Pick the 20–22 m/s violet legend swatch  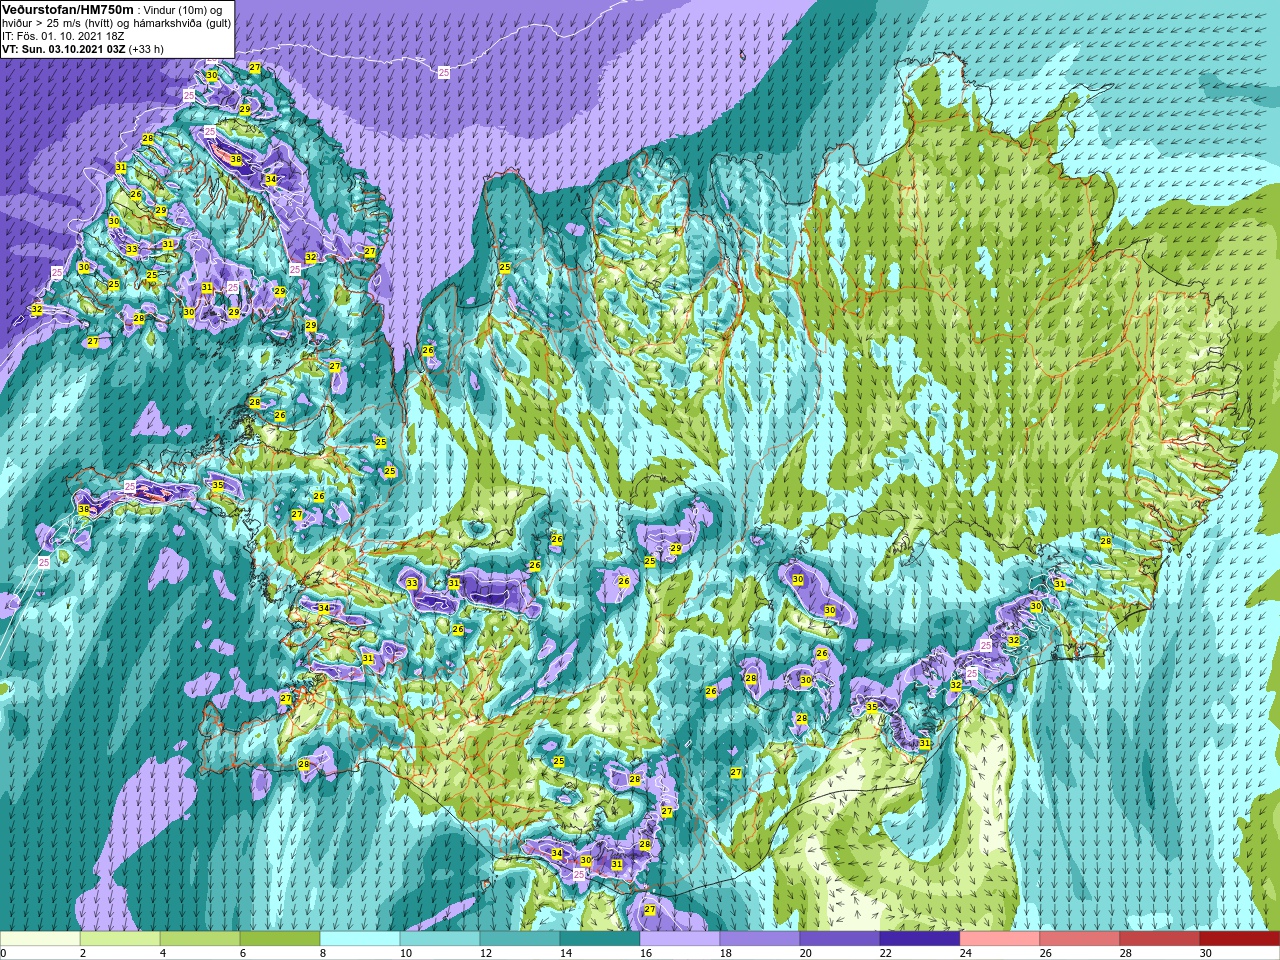pos(840,939)
